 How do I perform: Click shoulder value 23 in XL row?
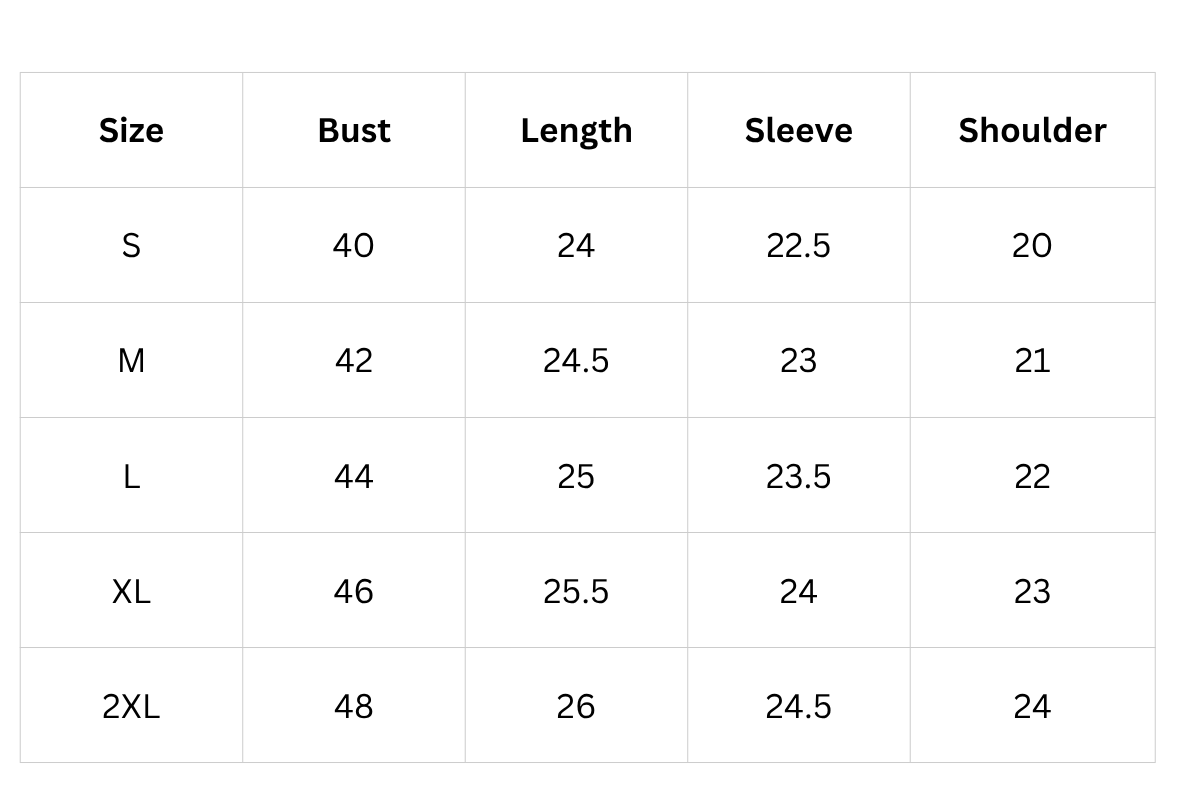coord(1032,592)
